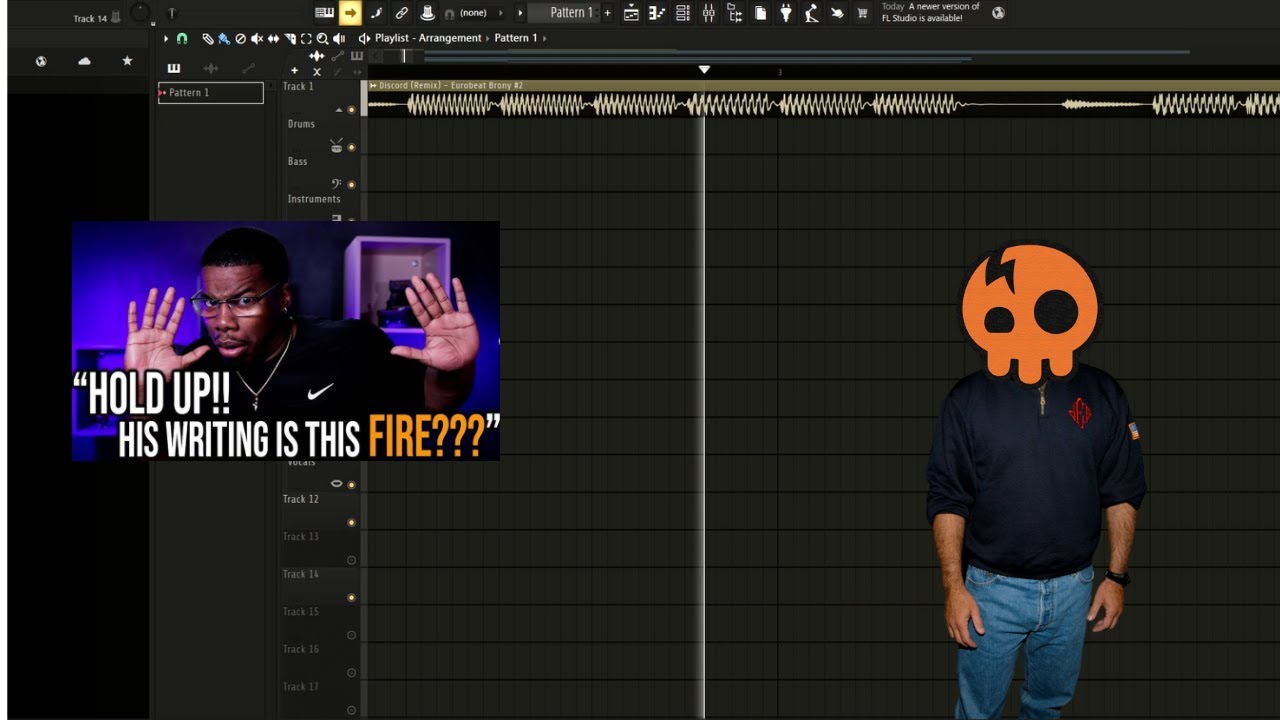This screenshot has width=1280, height=720.
Task: Click the Drums track drum icon
Action: tap(336, 146)
